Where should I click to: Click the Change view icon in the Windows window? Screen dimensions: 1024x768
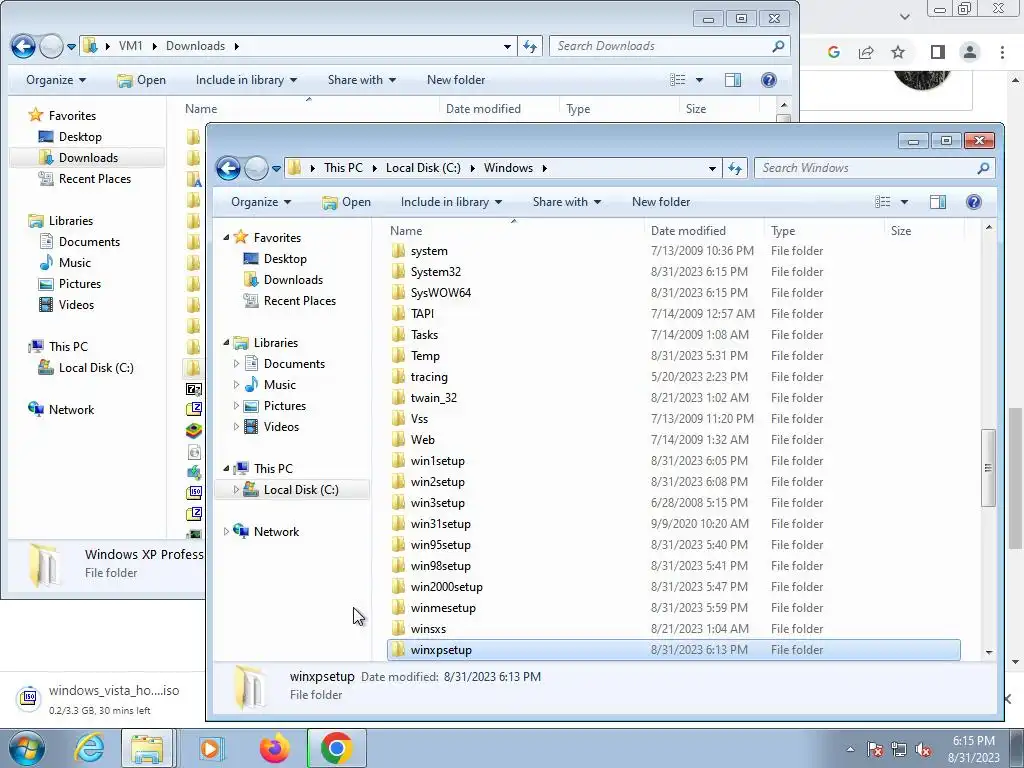[x=882, y=202]
